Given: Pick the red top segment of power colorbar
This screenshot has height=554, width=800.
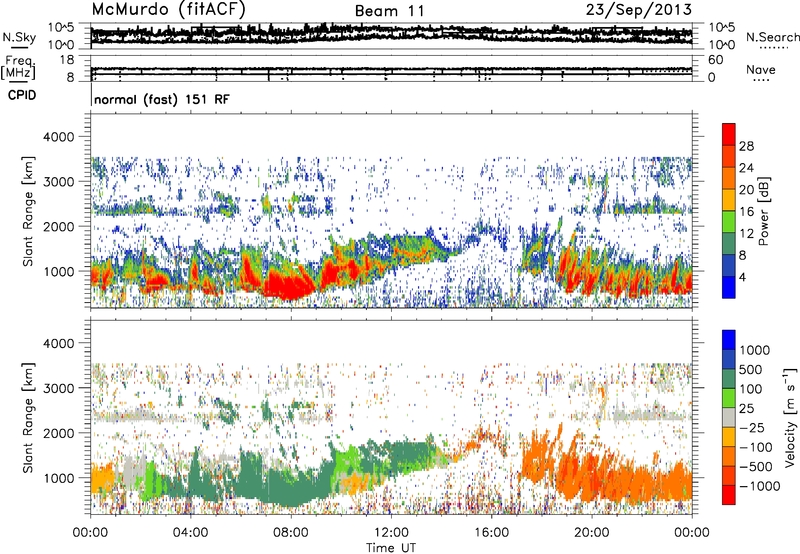Looking at the screenshot, I should [x=729, y=134].
